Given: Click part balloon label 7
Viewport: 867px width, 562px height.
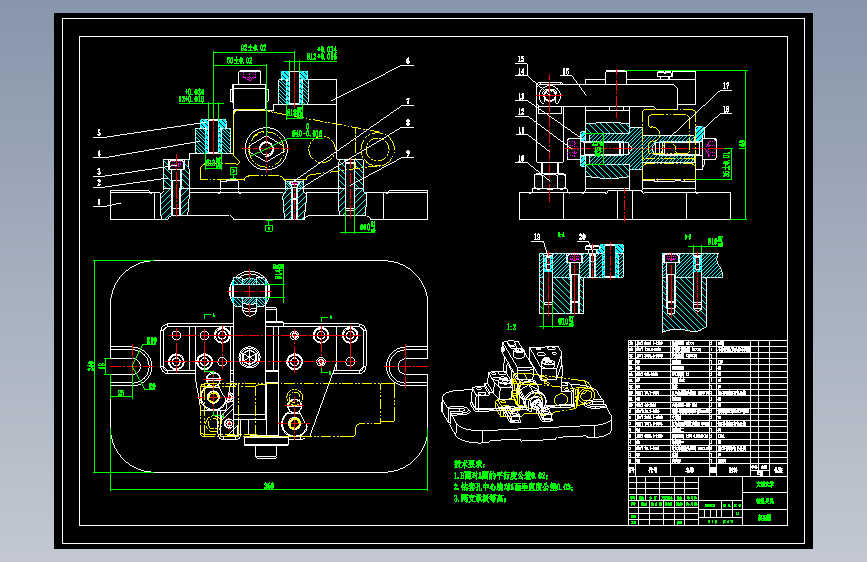Looking at the screenshot, I should pyautogui.click(x=408, y=101).
